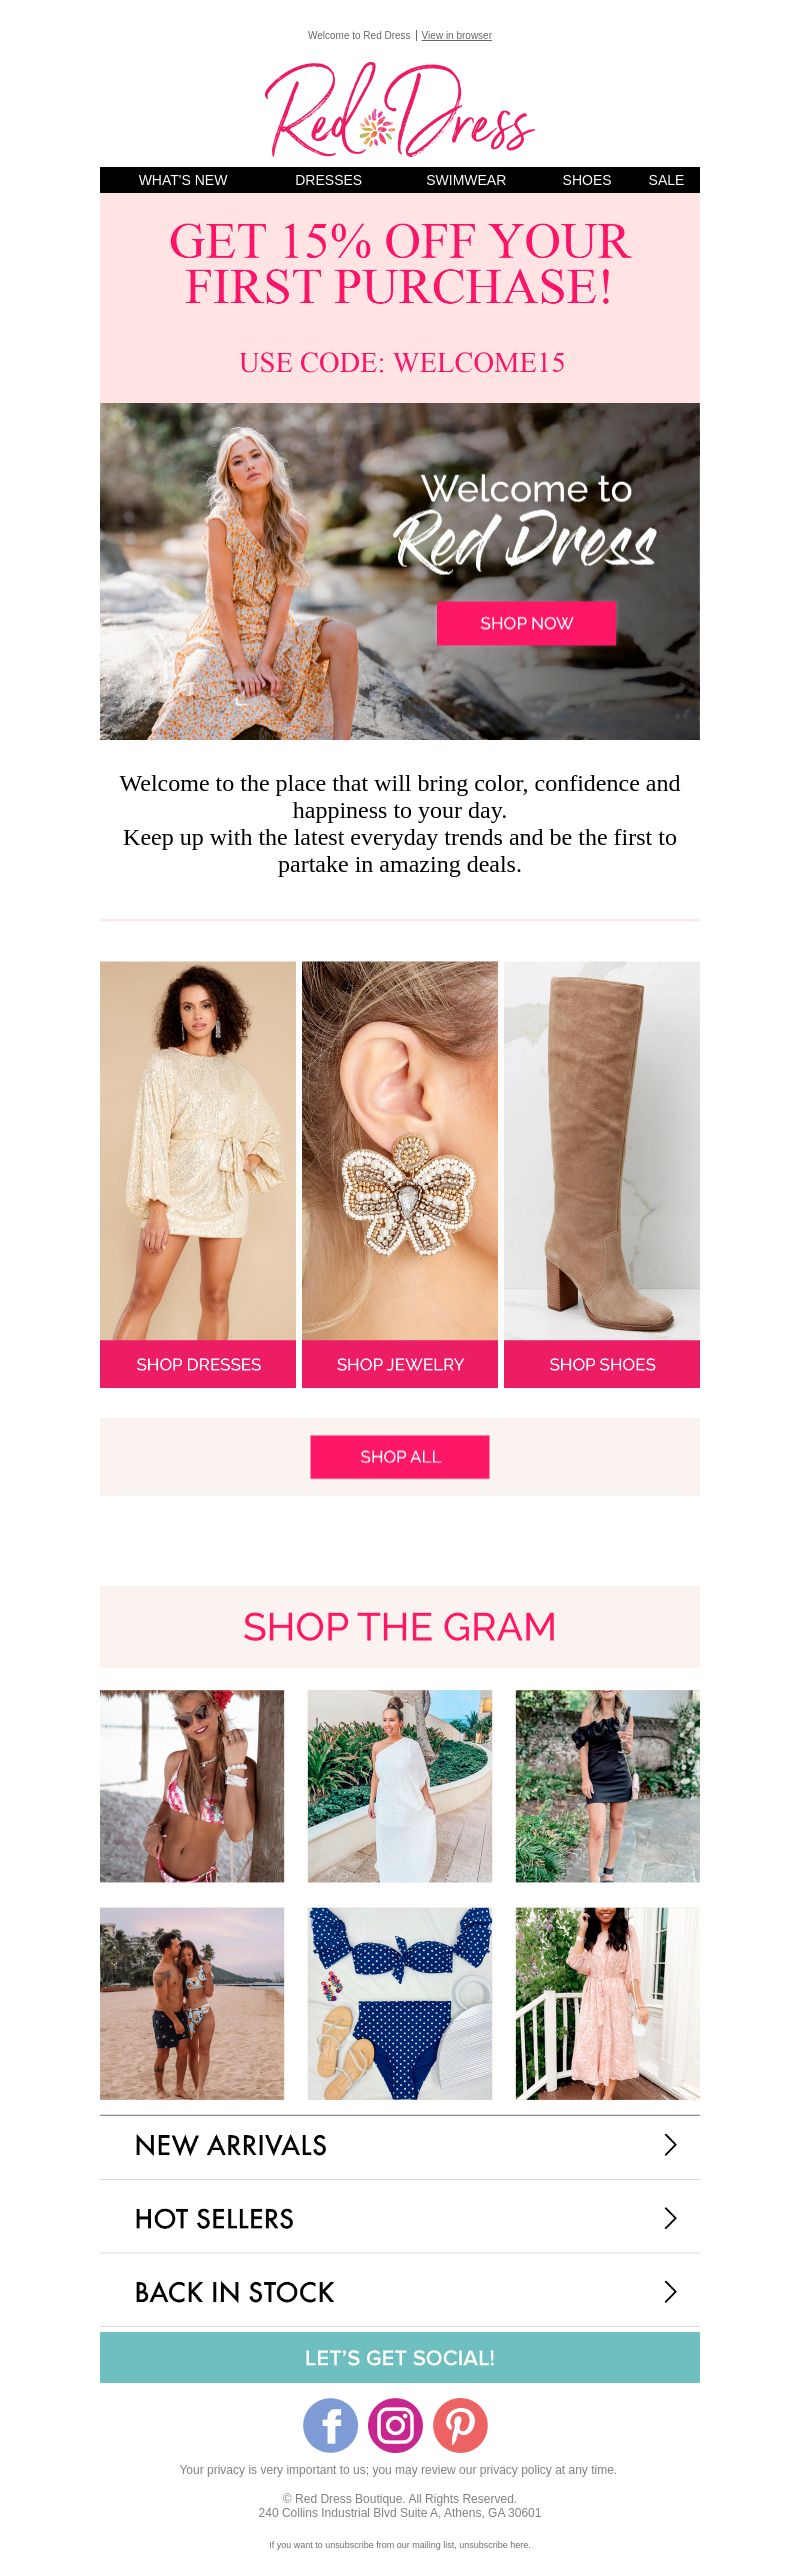Go to the Sale navigation item
This screenshot has width=800, height=2552.
click(666, 180)
